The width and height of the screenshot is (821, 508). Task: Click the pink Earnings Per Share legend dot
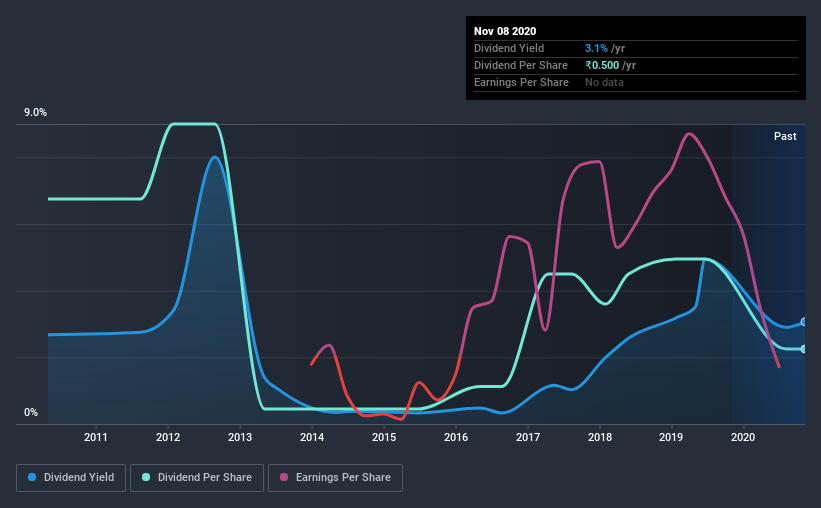[x=284, y=477]
